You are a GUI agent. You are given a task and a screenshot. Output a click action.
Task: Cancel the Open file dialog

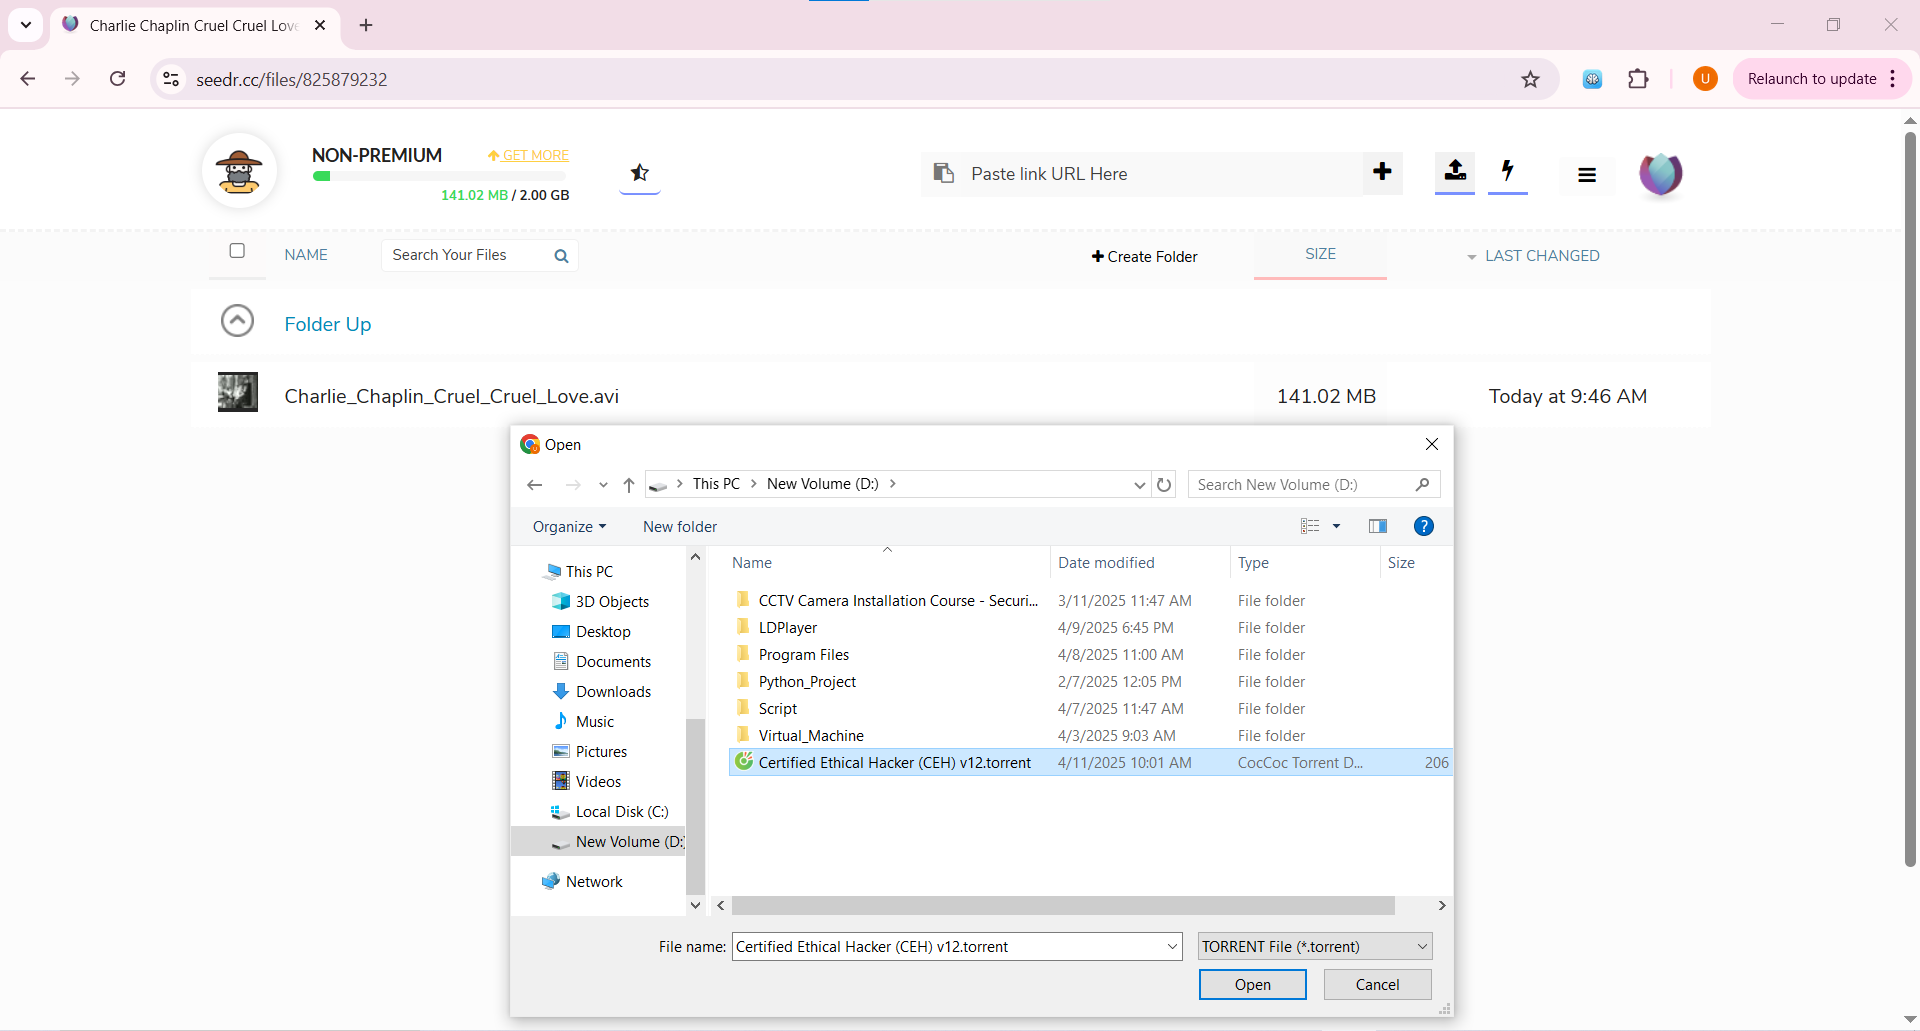point(1377,985)
